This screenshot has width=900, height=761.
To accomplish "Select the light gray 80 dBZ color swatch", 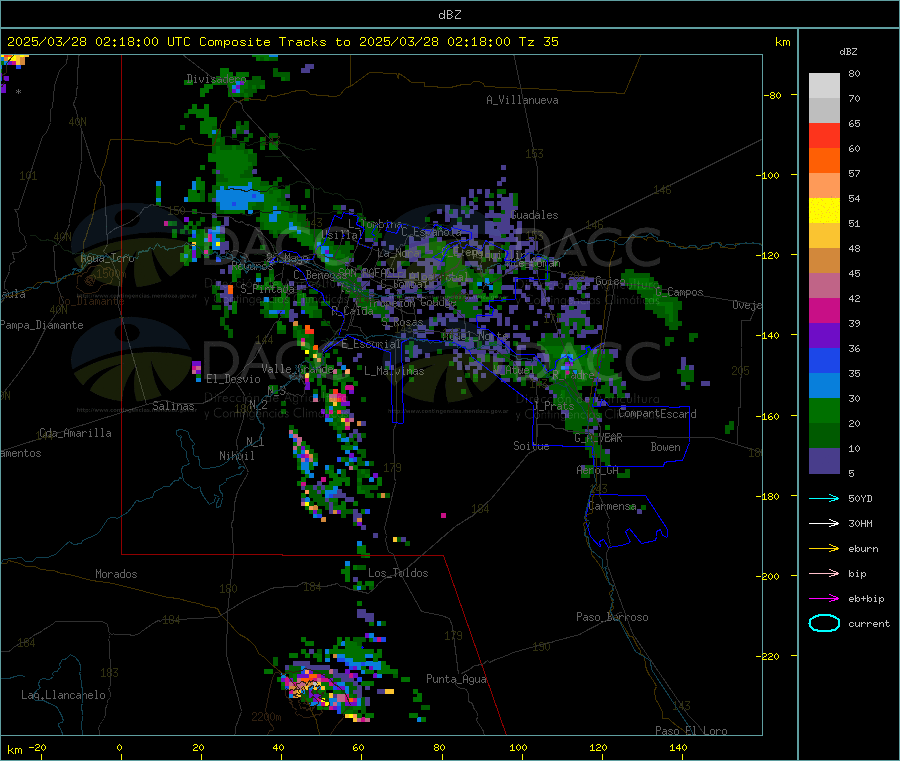I will click(x=824, y=86).
